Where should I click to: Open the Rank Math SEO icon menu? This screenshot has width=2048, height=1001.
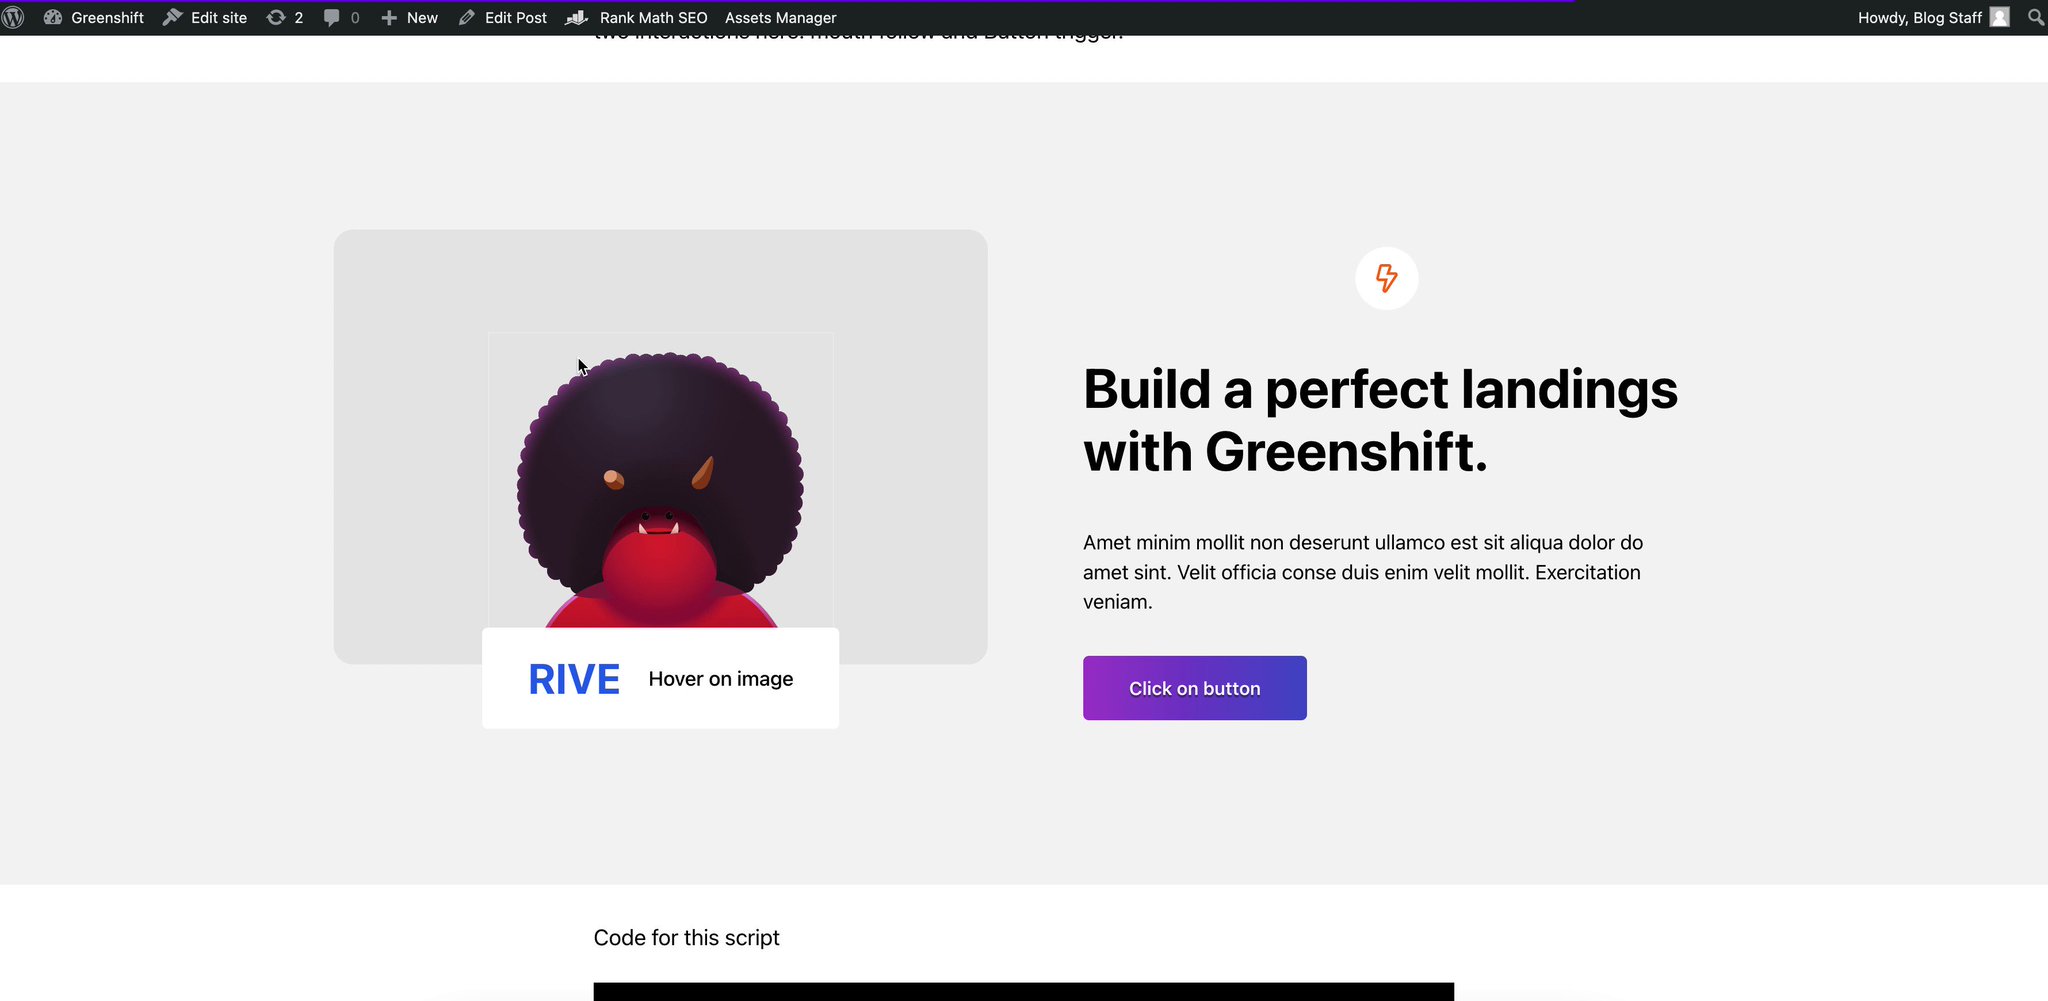[577, 17]
